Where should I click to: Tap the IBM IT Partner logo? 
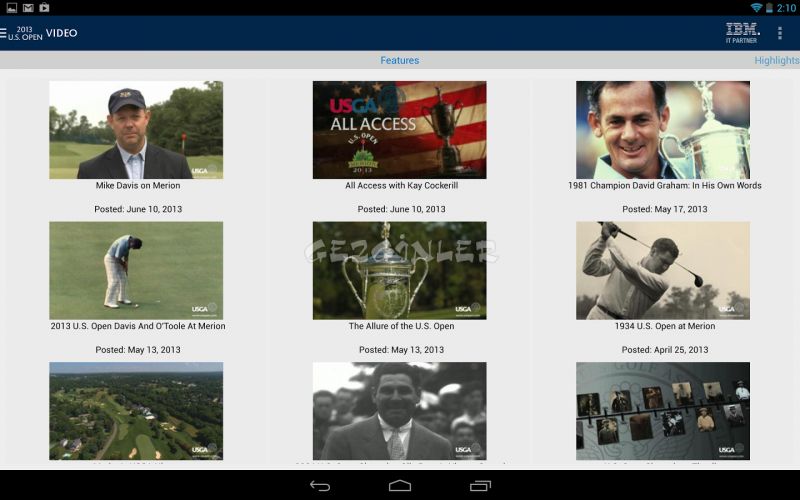pos(741,33)
